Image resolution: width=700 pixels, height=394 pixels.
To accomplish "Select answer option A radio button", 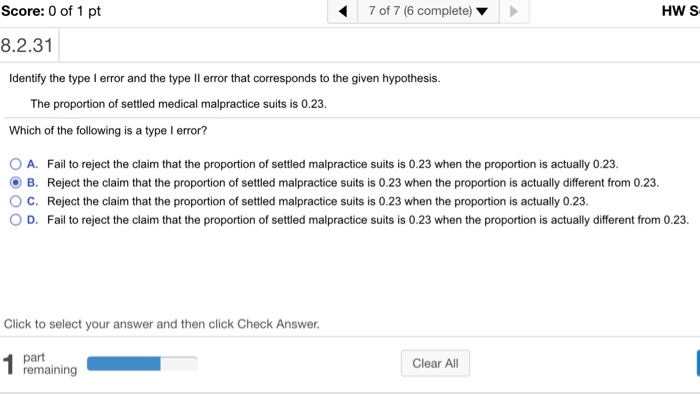I will 16,164.
